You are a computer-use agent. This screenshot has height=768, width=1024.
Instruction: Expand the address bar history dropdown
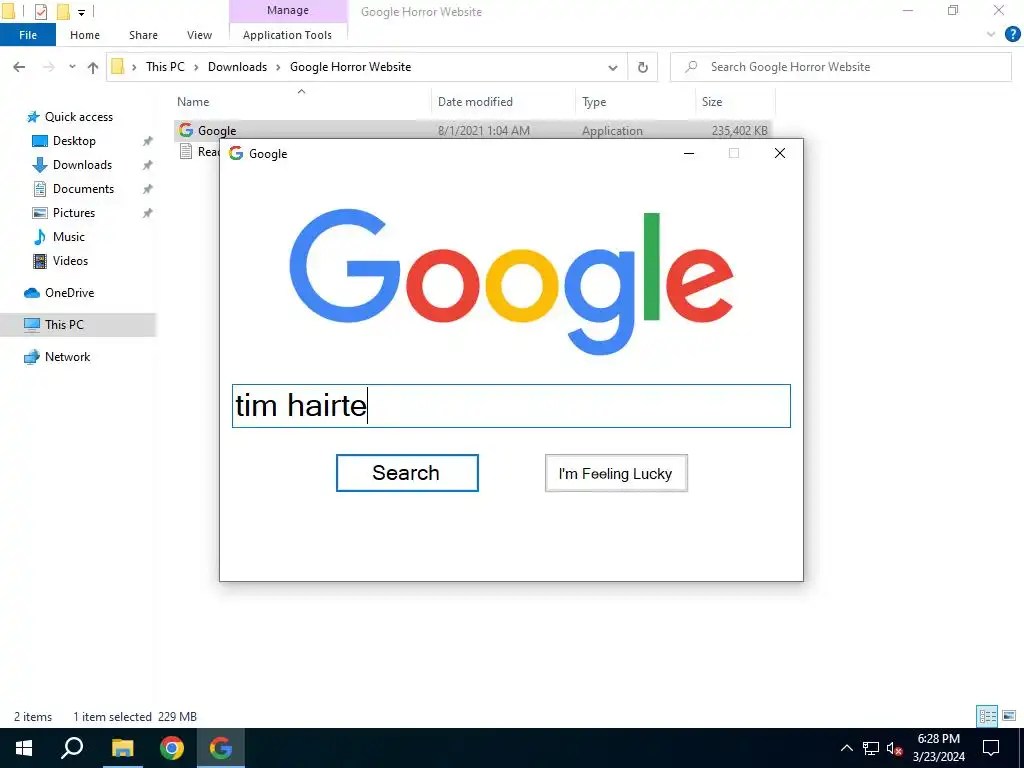point(613,67)
